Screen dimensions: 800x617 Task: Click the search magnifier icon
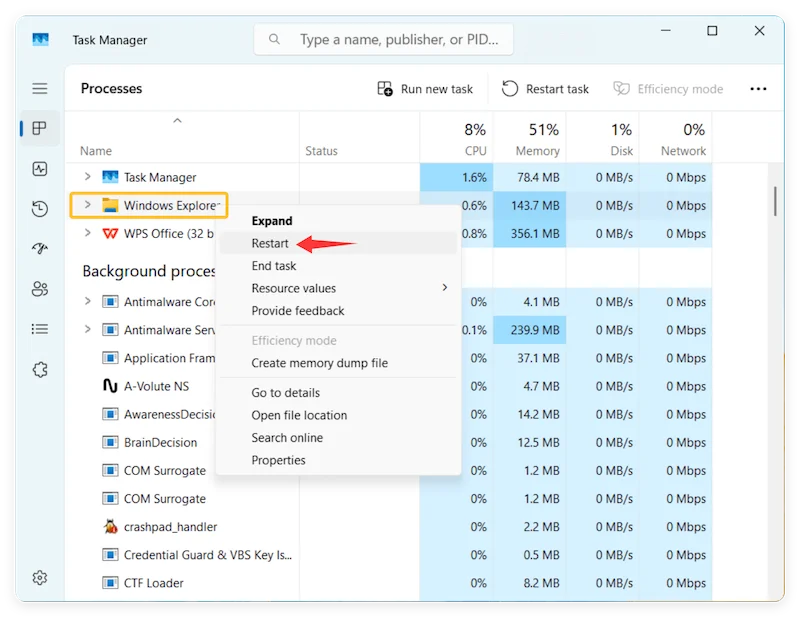tap(274, 39)
